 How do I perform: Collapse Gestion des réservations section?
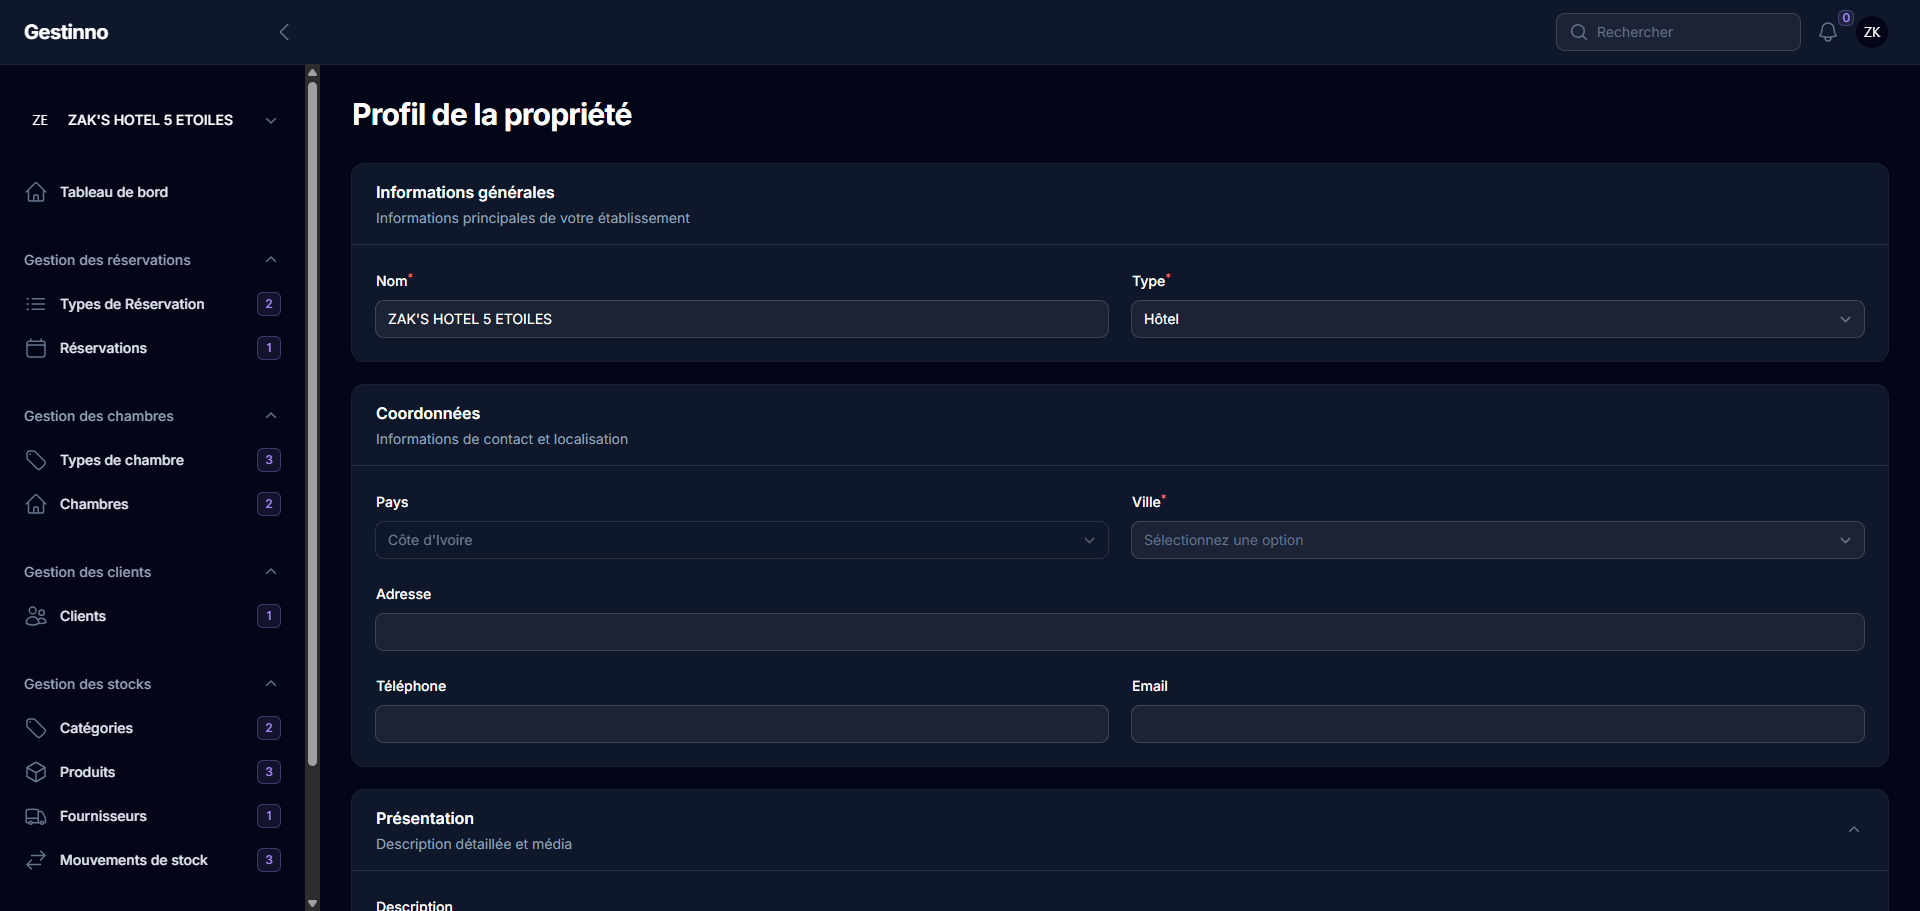click(271, 260)
